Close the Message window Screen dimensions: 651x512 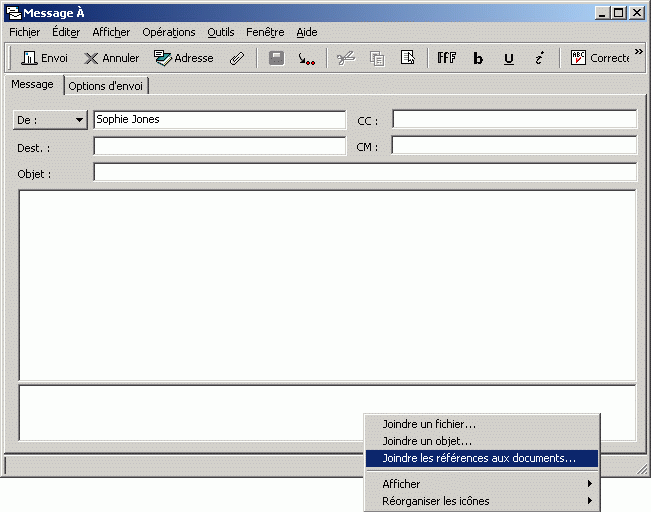[636, 13]
